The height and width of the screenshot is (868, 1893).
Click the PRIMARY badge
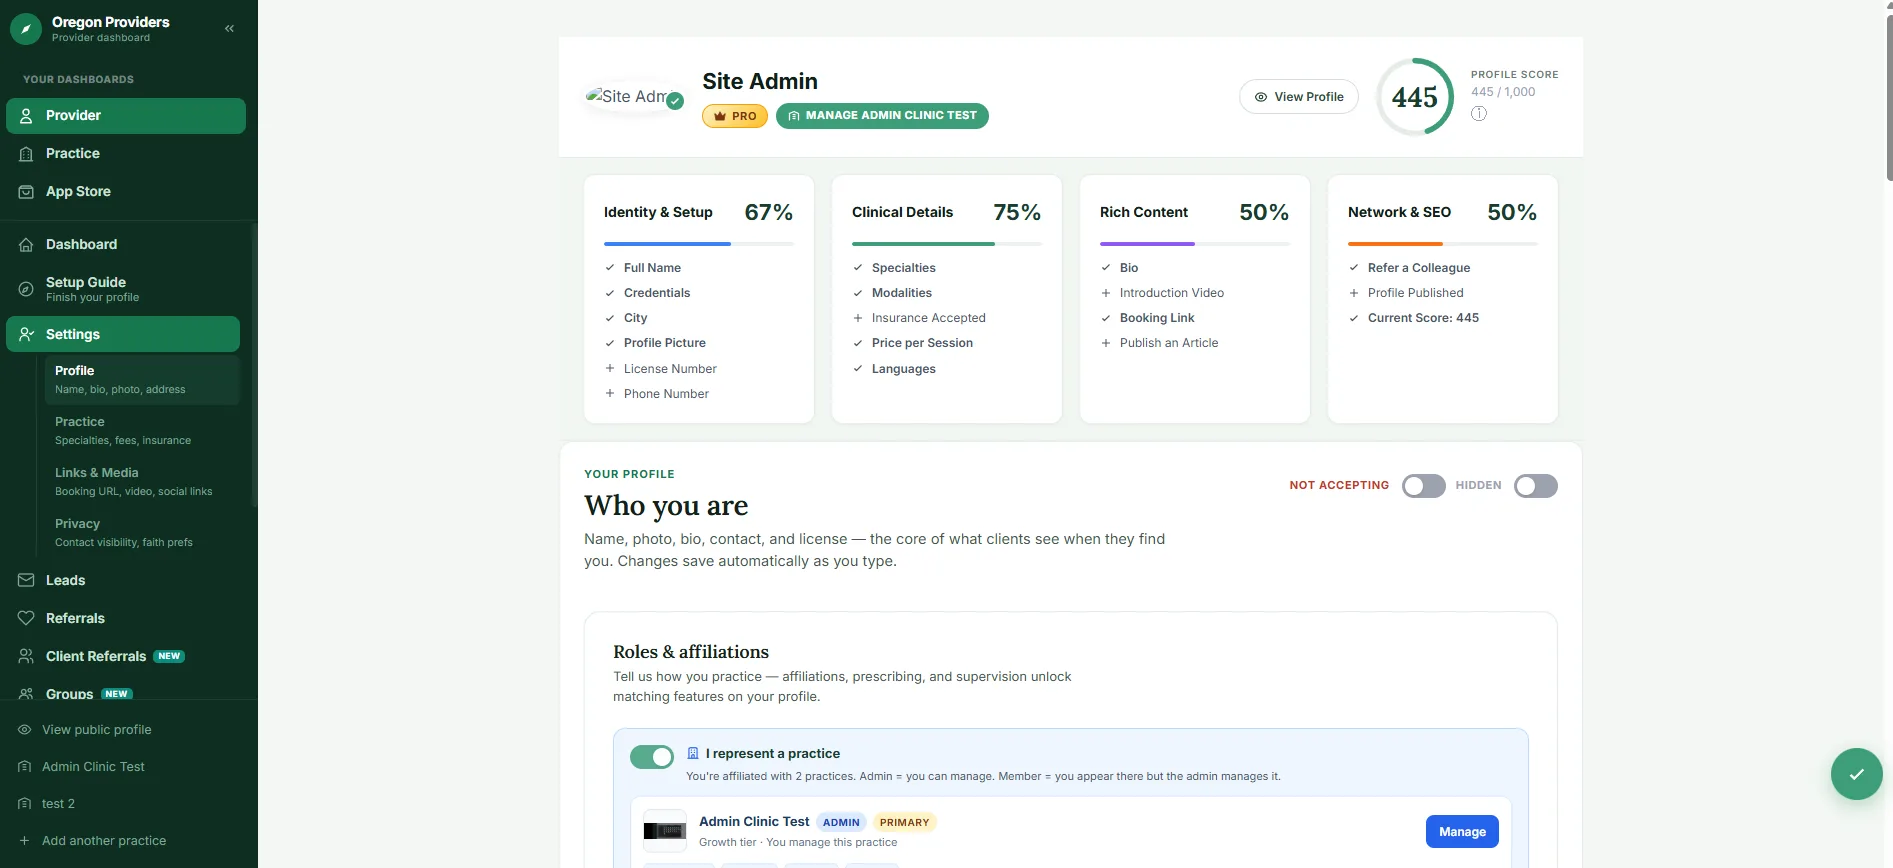click(905, 822)
